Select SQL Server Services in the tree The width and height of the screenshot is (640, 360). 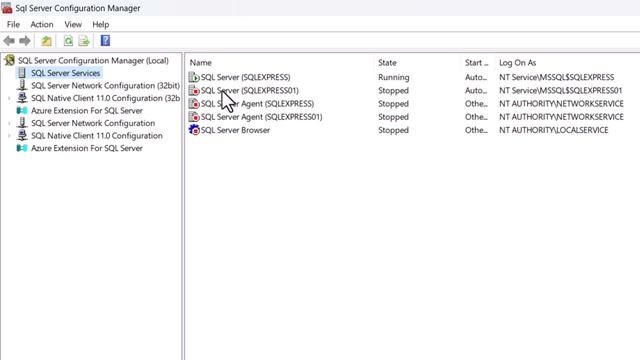(x=65, y=73)
